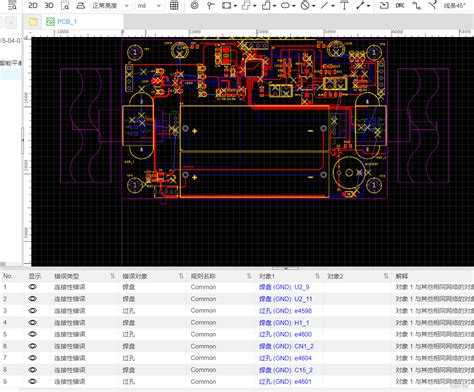The image size is (474, 392).
Task: Open the CN1_2 GND pad link
Action: [x=286, y=346]
